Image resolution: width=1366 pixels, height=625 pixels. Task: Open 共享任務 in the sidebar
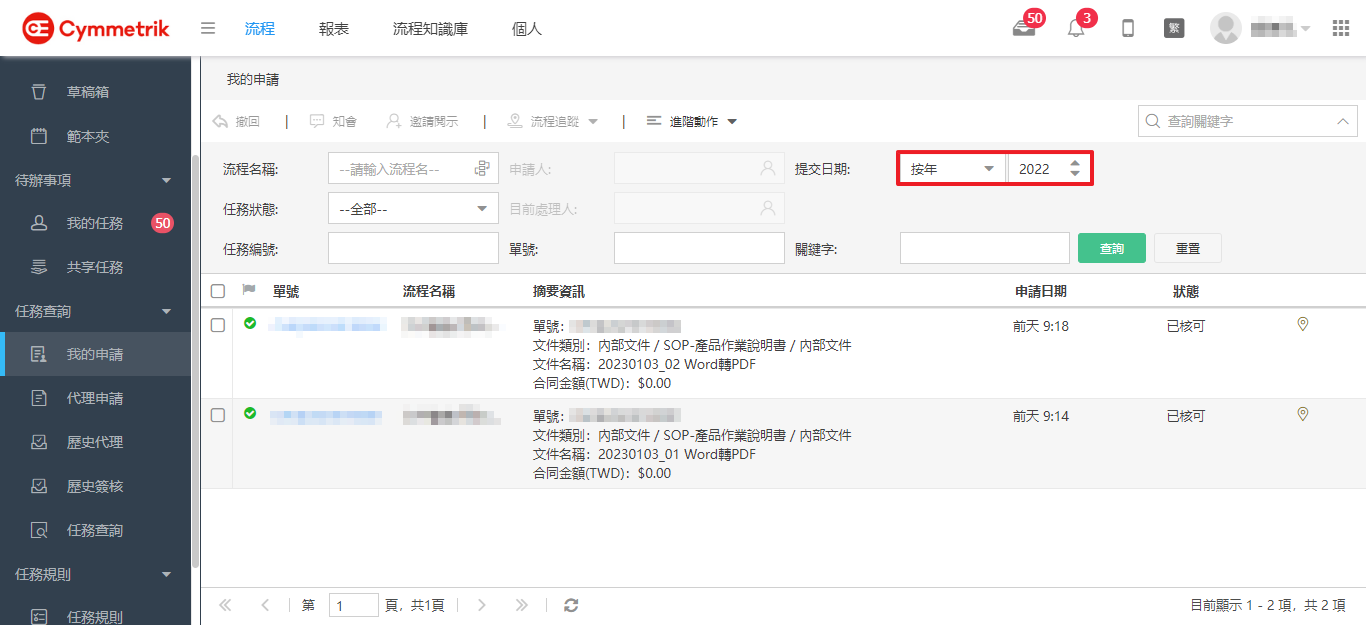tap(95, 267)
